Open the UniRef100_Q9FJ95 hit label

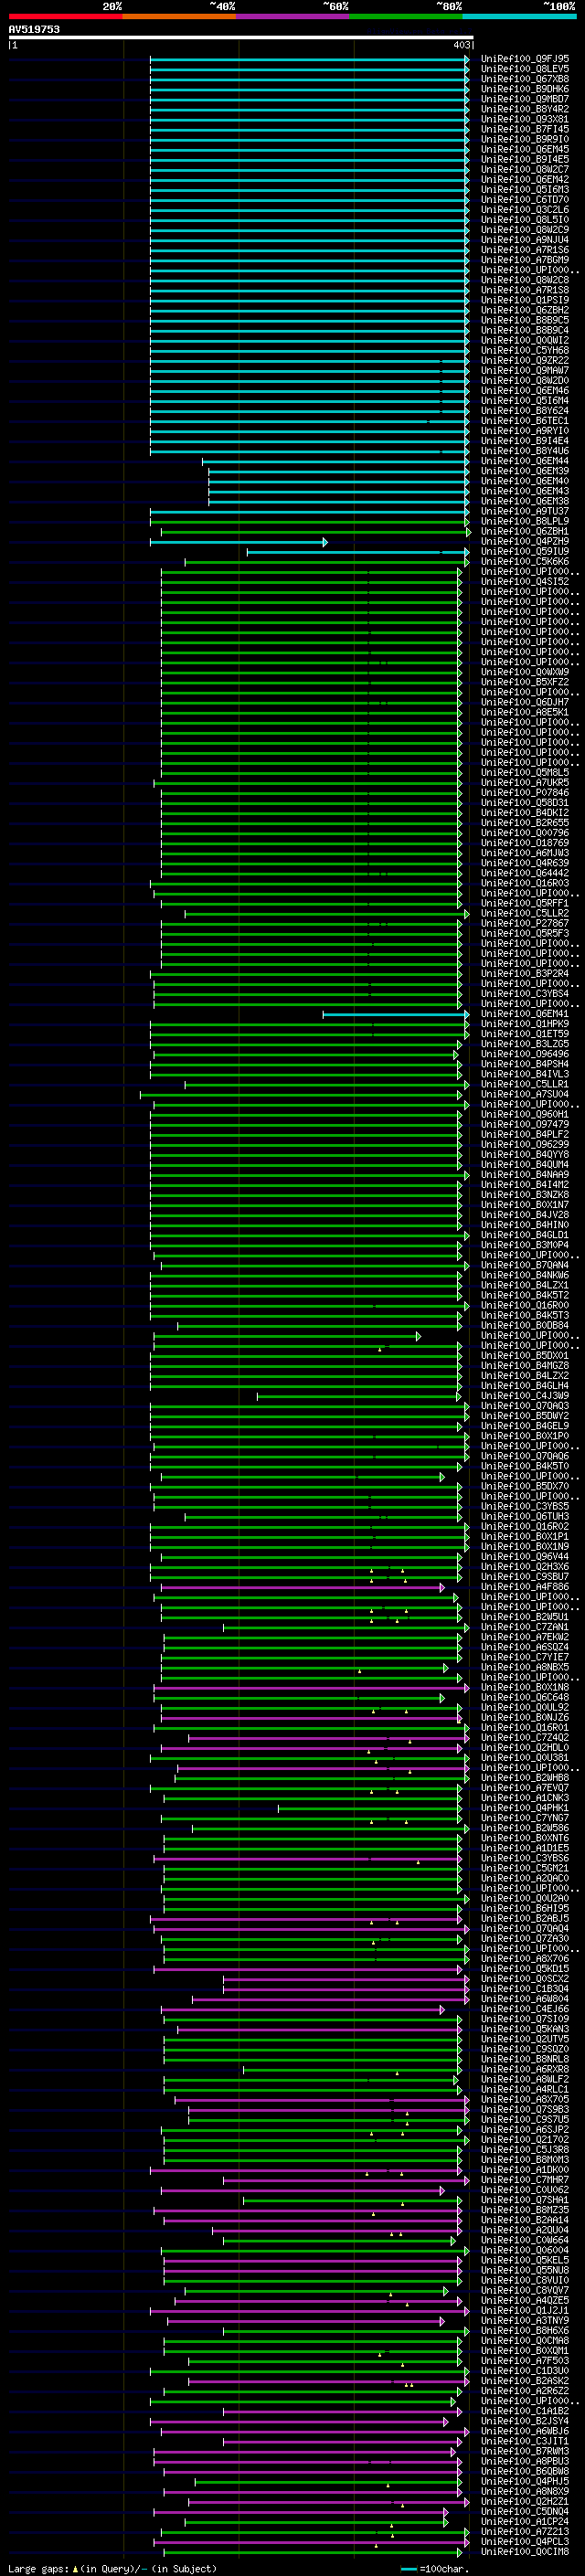tap(525, 59)
